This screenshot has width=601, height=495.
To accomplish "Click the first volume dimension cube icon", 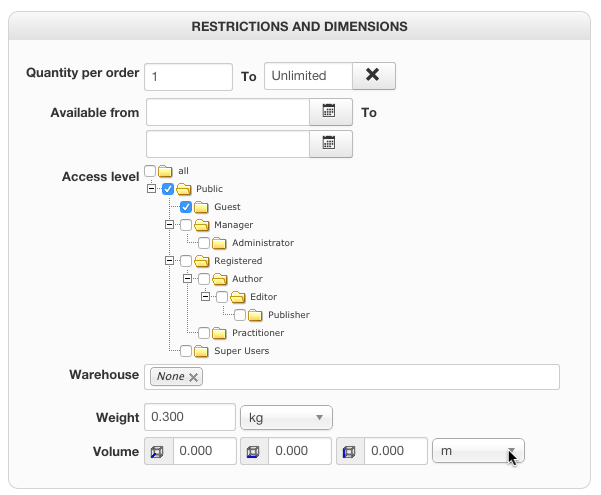I will [x=159, y=452].
